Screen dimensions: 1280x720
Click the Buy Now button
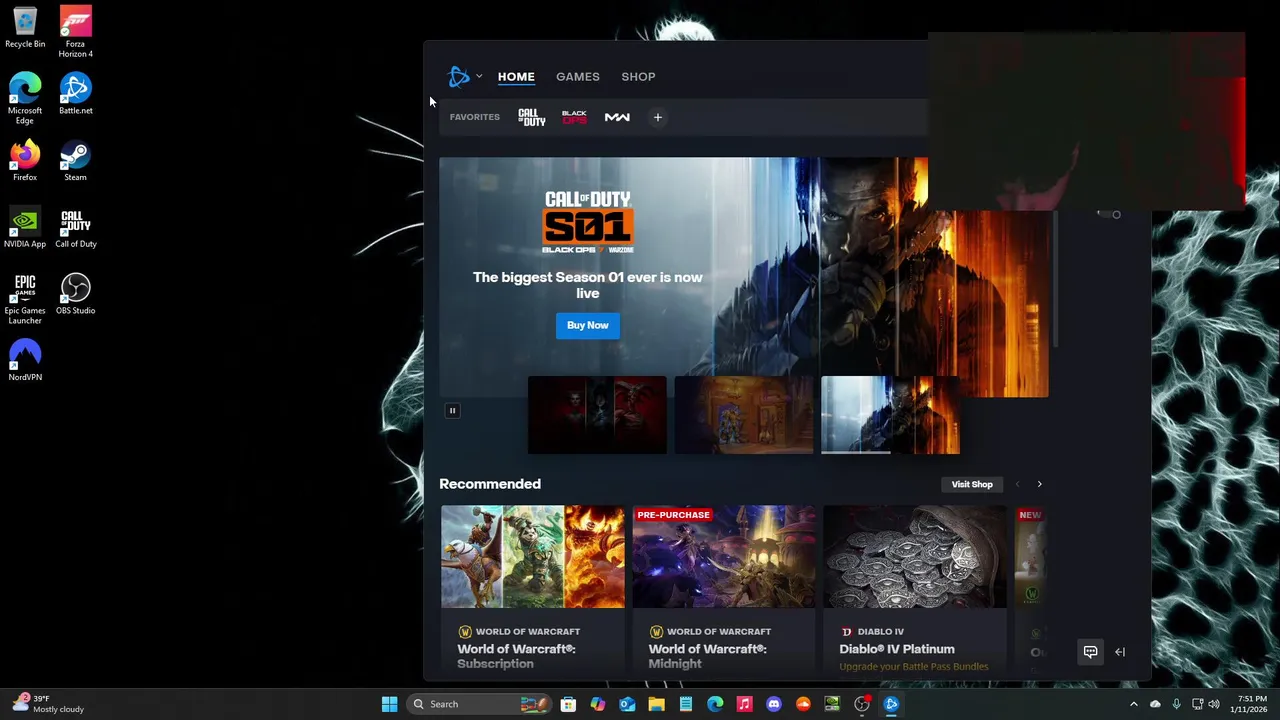coord(588,325)
